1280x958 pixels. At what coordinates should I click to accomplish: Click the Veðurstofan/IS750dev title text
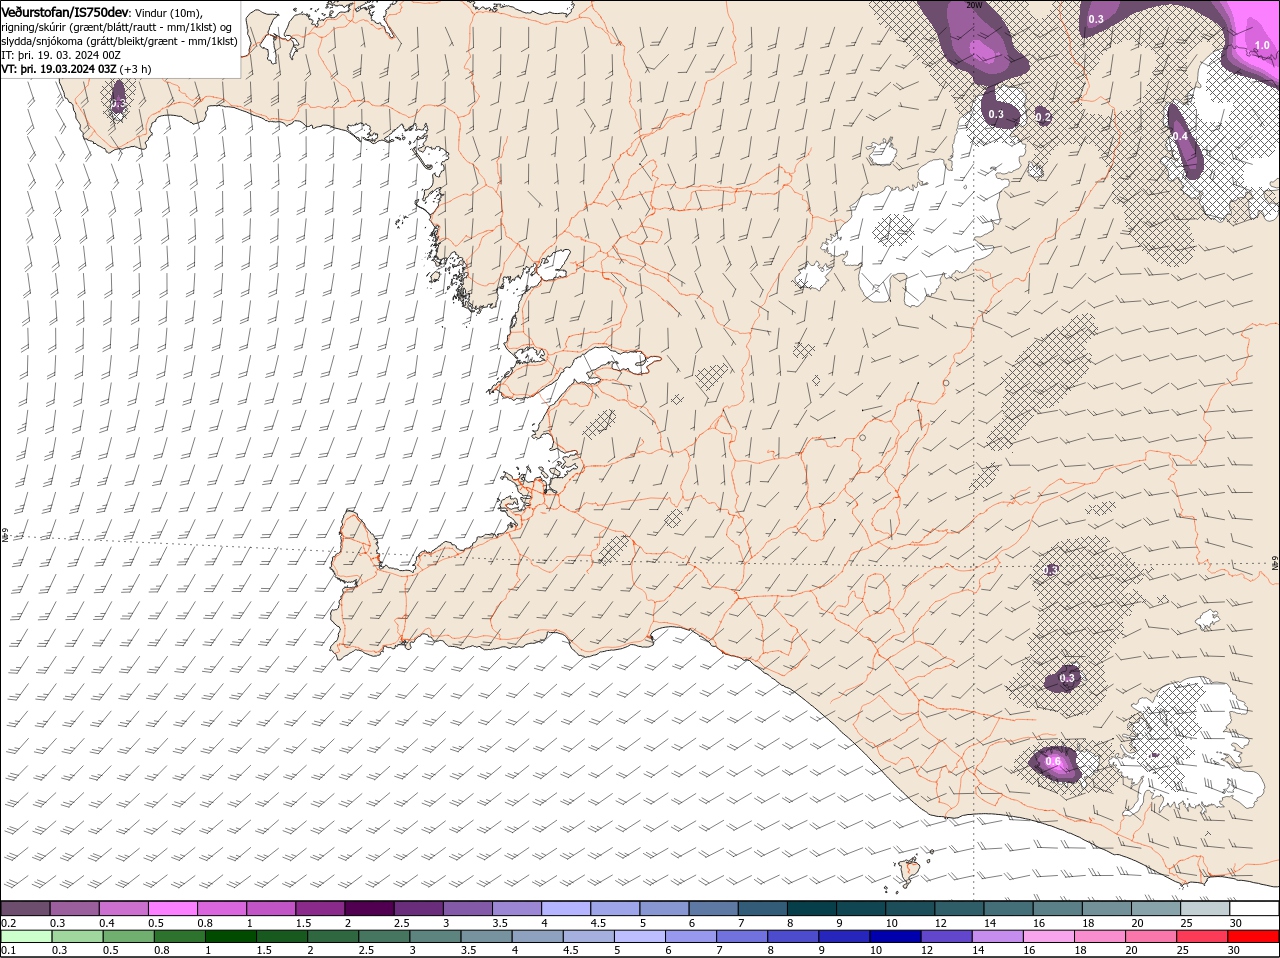65,11
